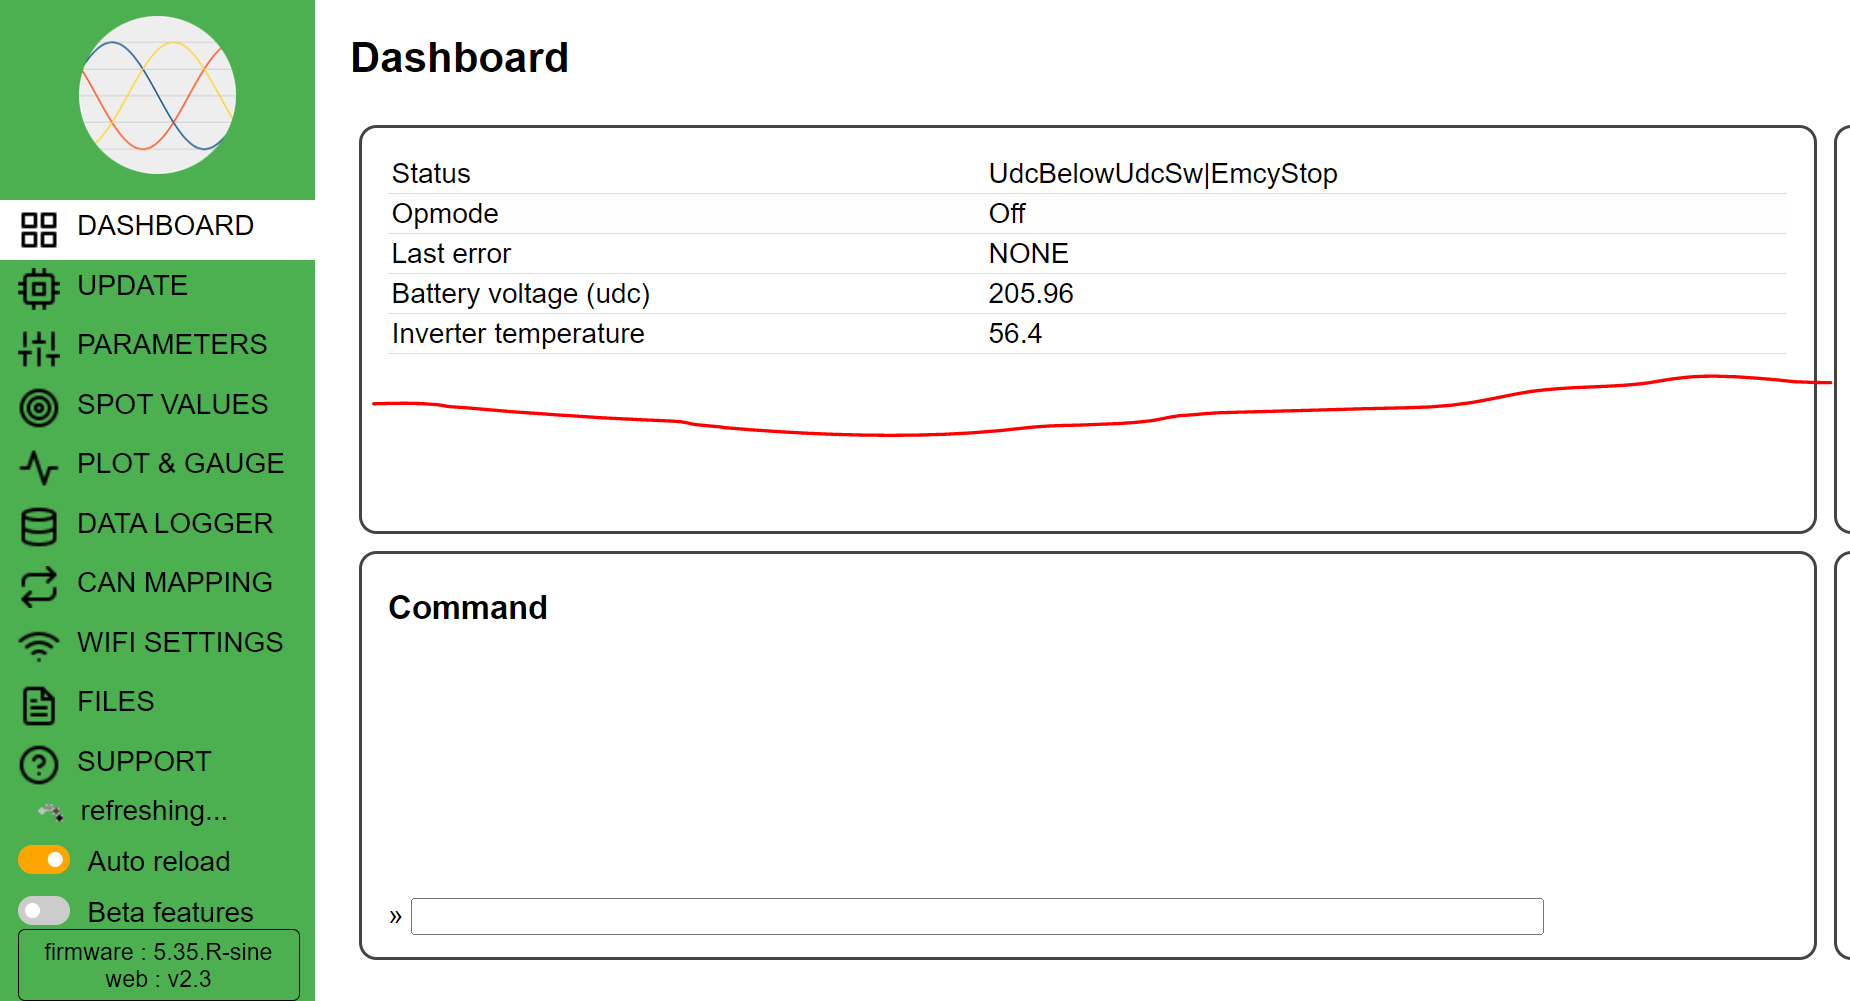Click the WiFi Settings signal icon

(x=39, y=646)
